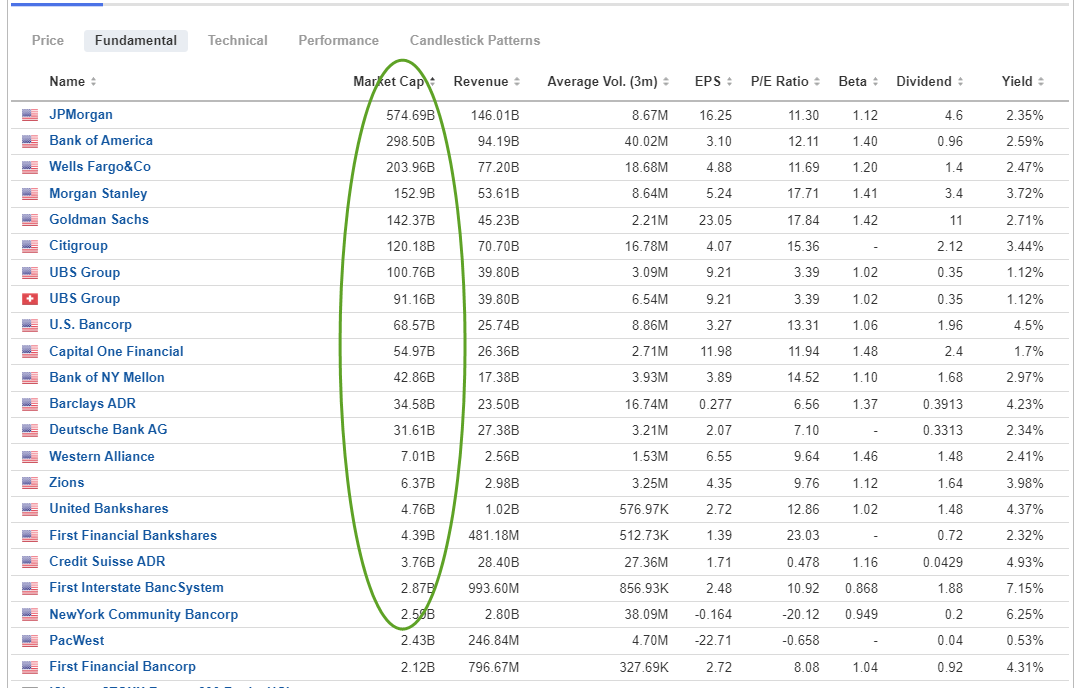Click the US flag beside Barclays ADR
Image resolution: width=1082 pixels, height=688 pixels.
click(x=30, y=404)
